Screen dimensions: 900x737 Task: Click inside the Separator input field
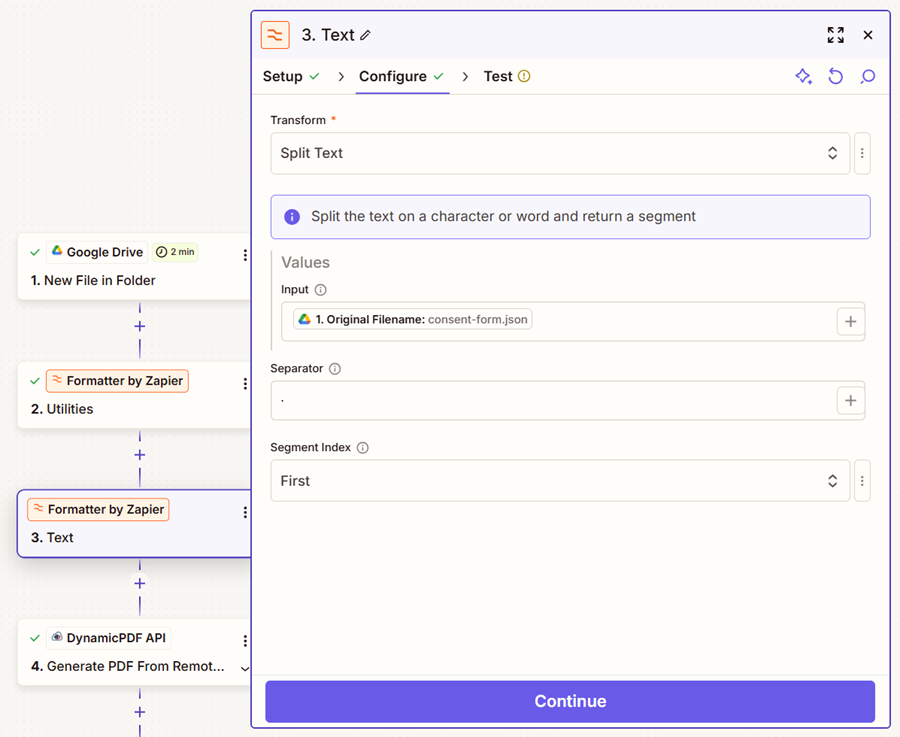click(x=550, y=401)
